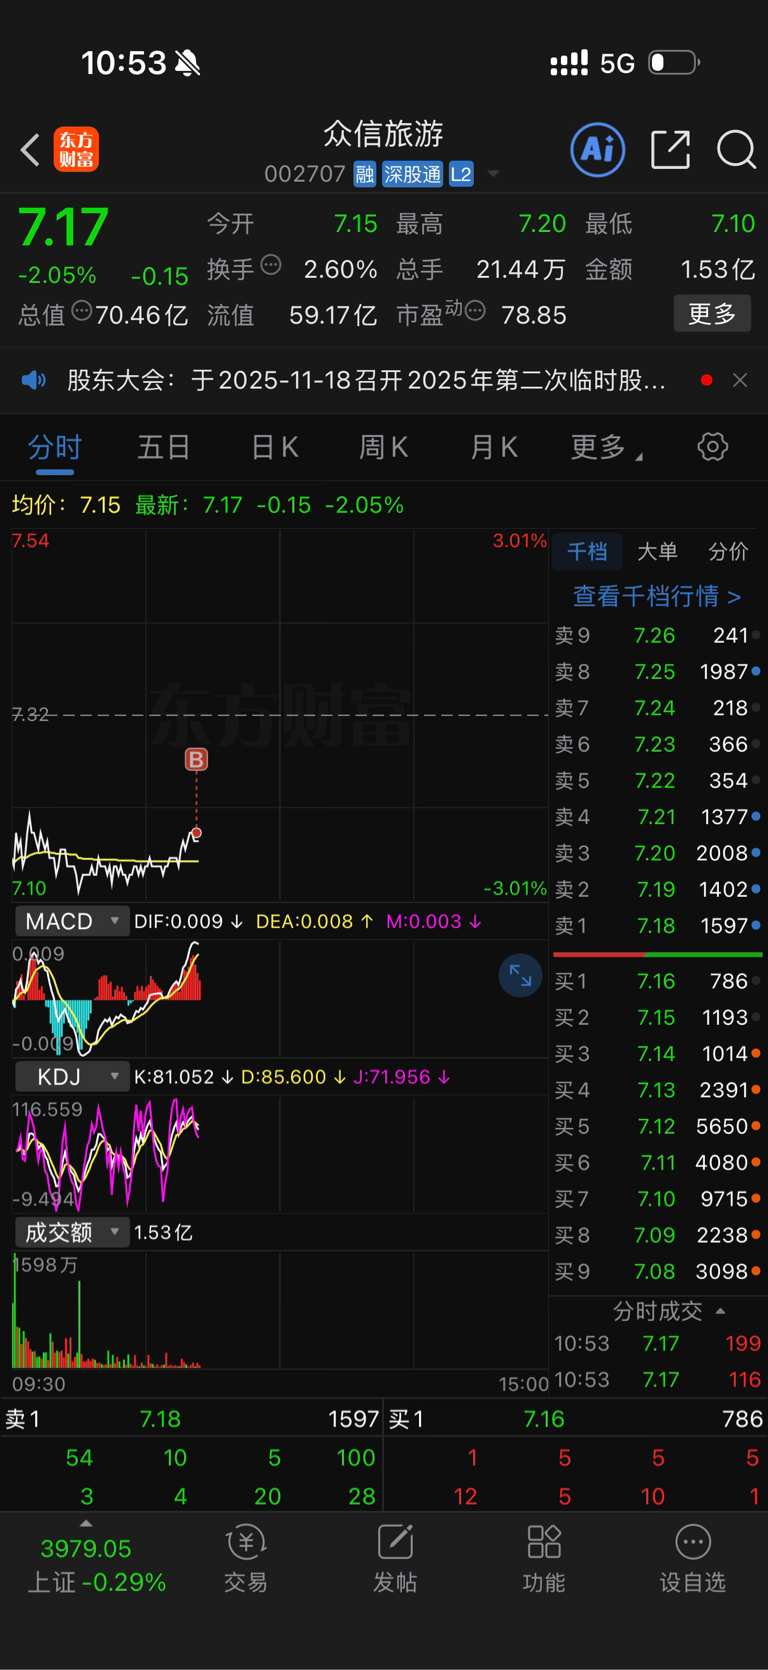The width and height of the screenshot is (768, 1670).
Task: Open the 股东大会 announcement text
Action: click(366, 380)
